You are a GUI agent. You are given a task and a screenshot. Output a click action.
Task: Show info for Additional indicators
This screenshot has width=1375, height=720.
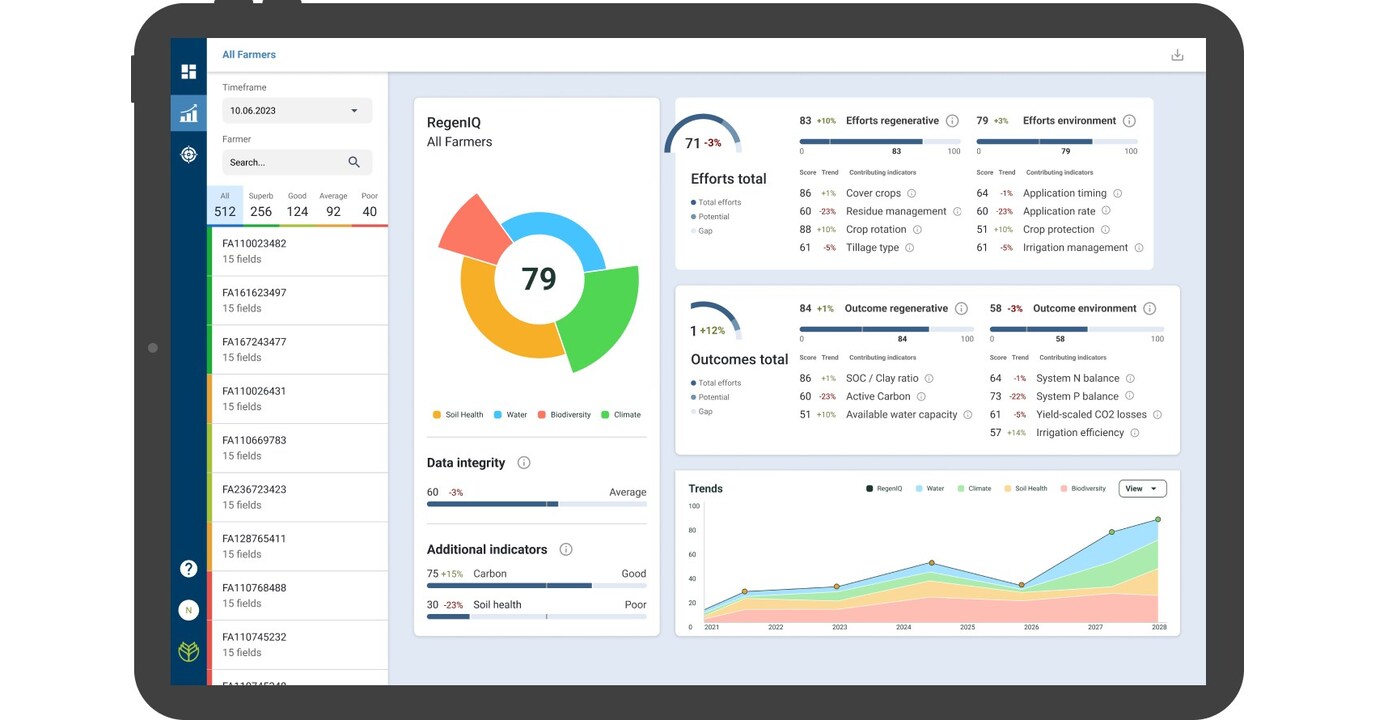565,550
